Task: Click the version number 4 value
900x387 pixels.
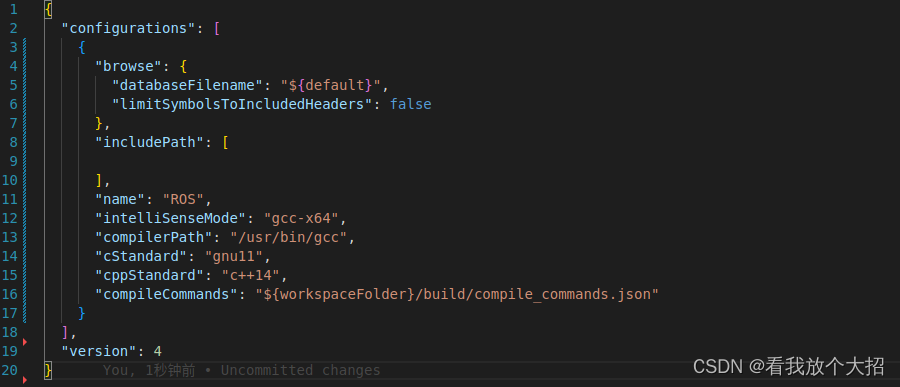Action: point(158,351)
